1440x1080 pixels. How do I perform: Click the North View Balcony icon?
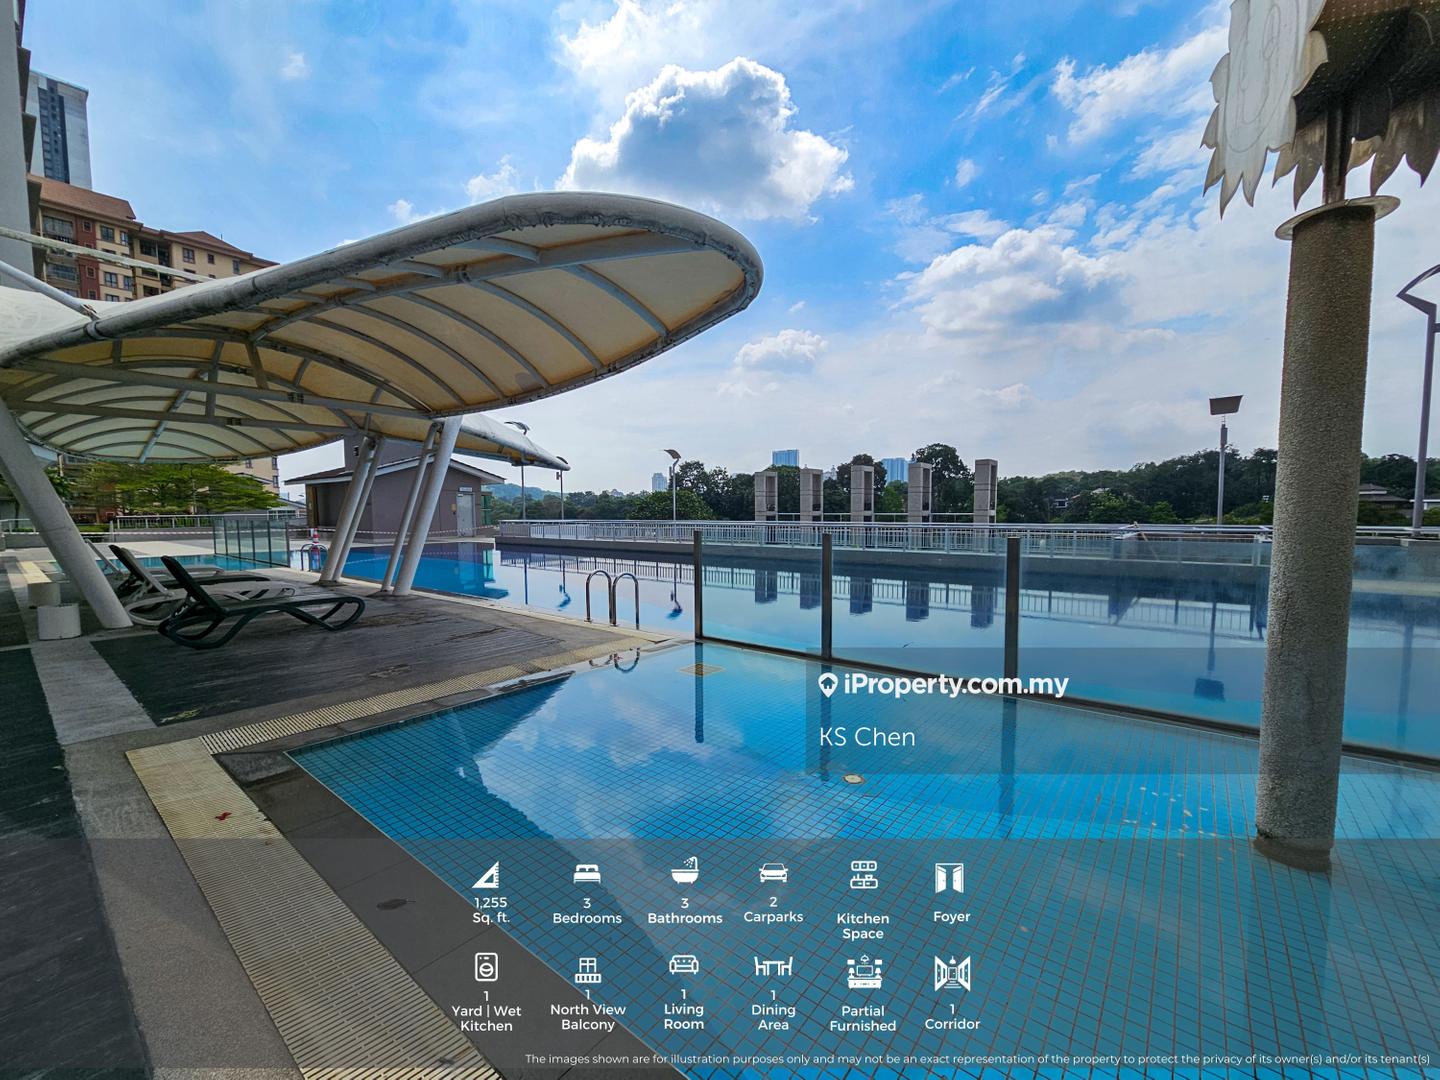click(x=587, y=970)
